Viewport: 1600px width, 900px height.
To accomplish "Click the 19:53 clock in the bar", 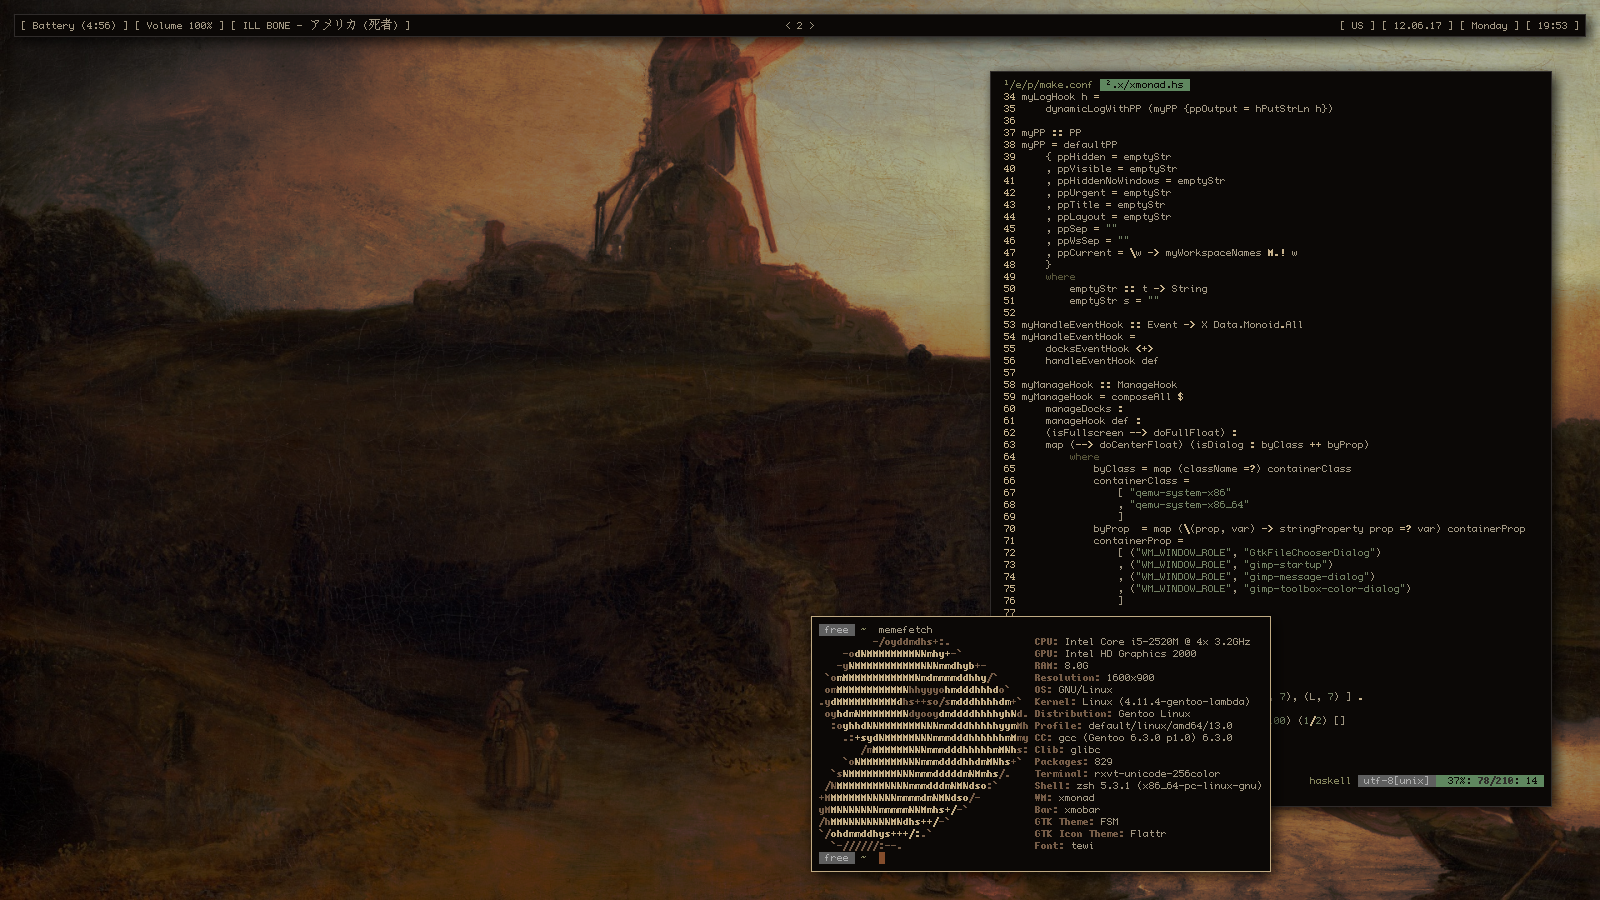I will tap(1552, 26).
